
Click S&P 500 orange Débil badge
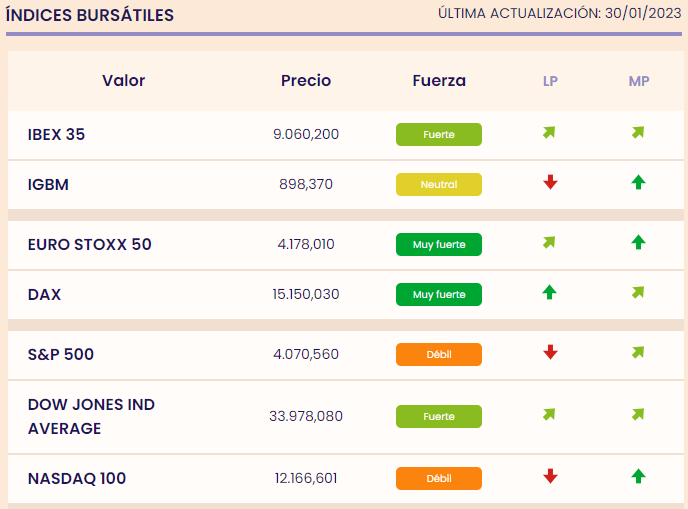coord(439,355)
